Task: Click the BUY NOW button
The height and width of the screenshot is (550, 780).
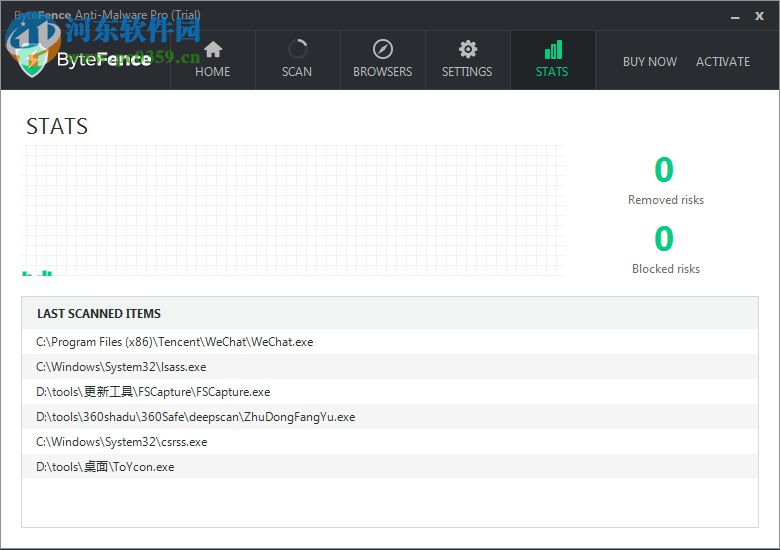Action: [650, 62]
